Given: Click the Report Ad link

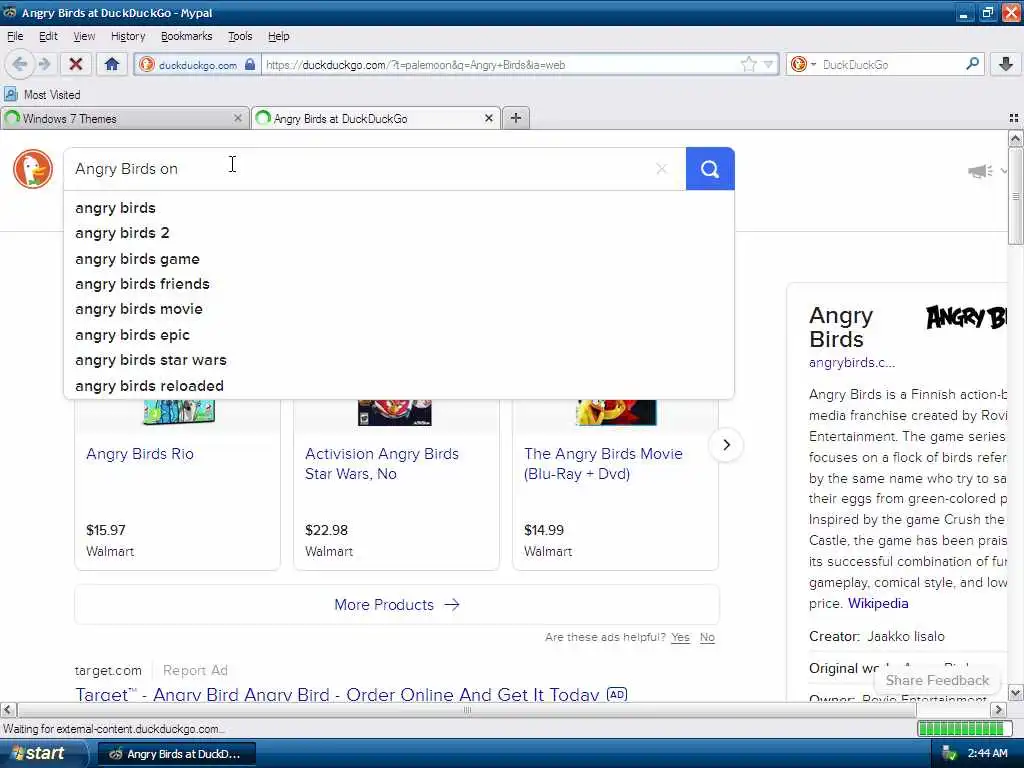Looking at the screenshot, I should coord(195,671).
